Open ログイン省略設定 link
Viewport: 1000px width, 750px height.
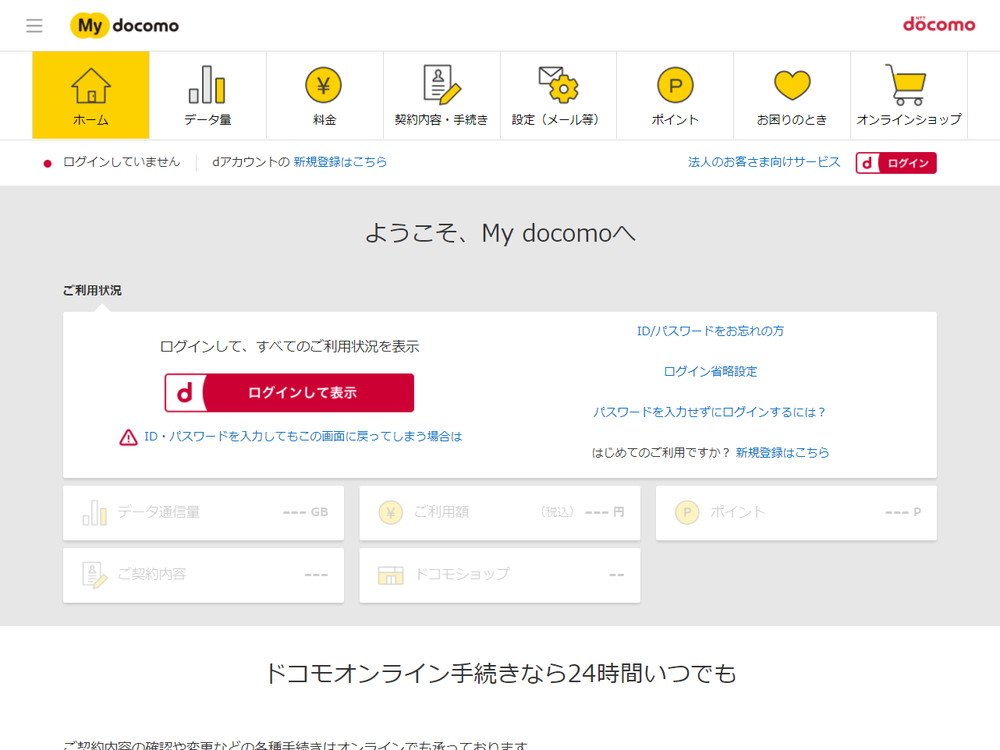[710, 372]
